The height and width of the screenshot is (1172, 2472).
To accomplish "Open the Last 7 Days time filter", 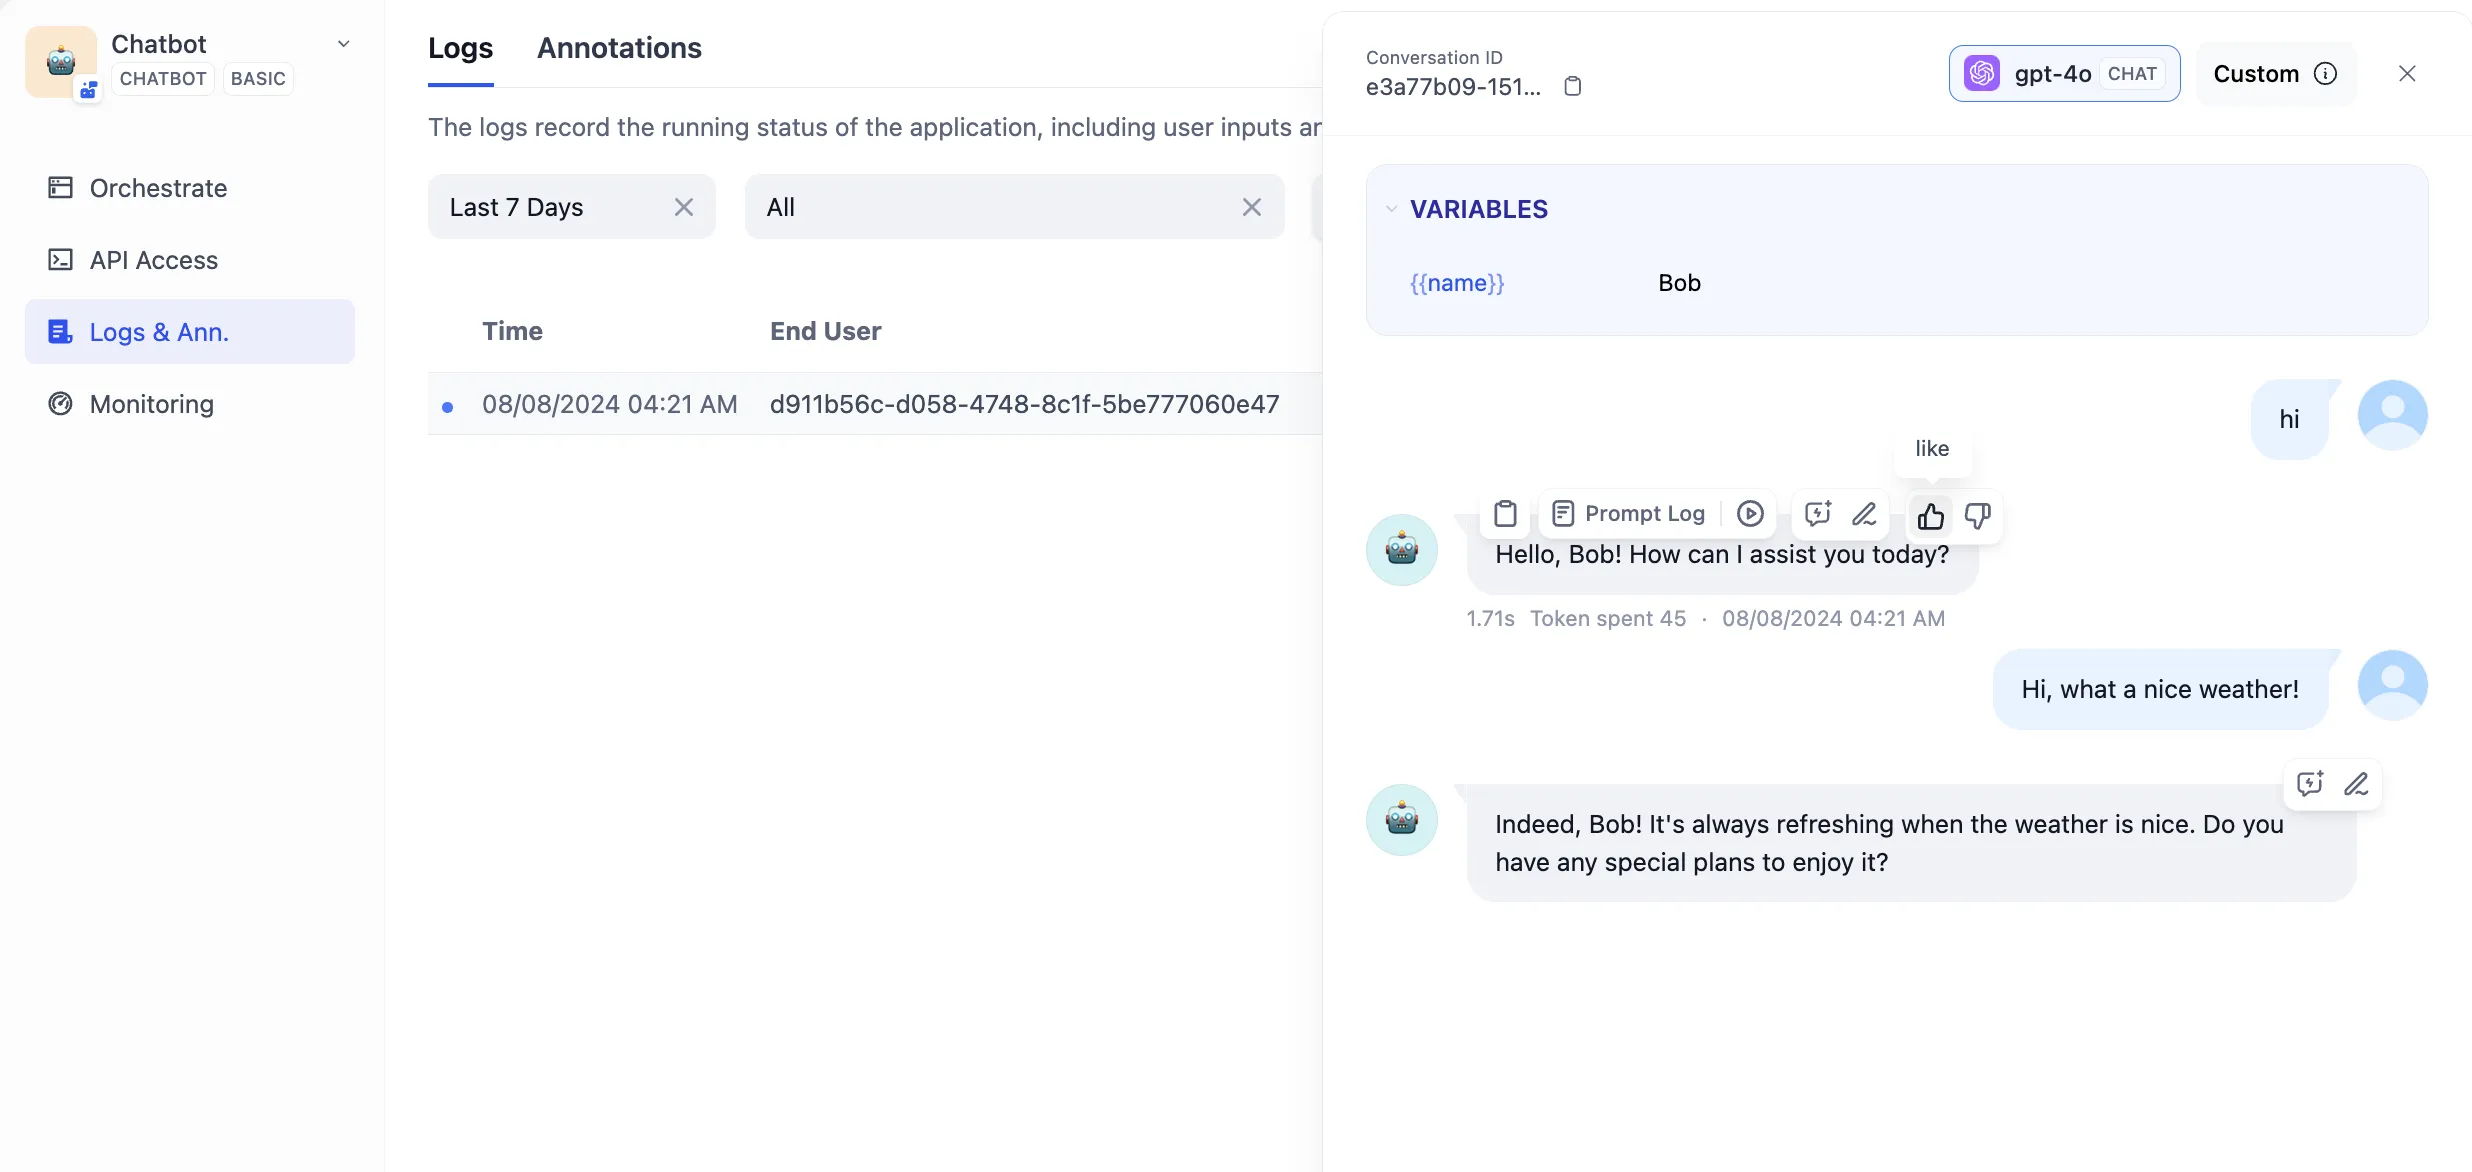I will 550,207.
